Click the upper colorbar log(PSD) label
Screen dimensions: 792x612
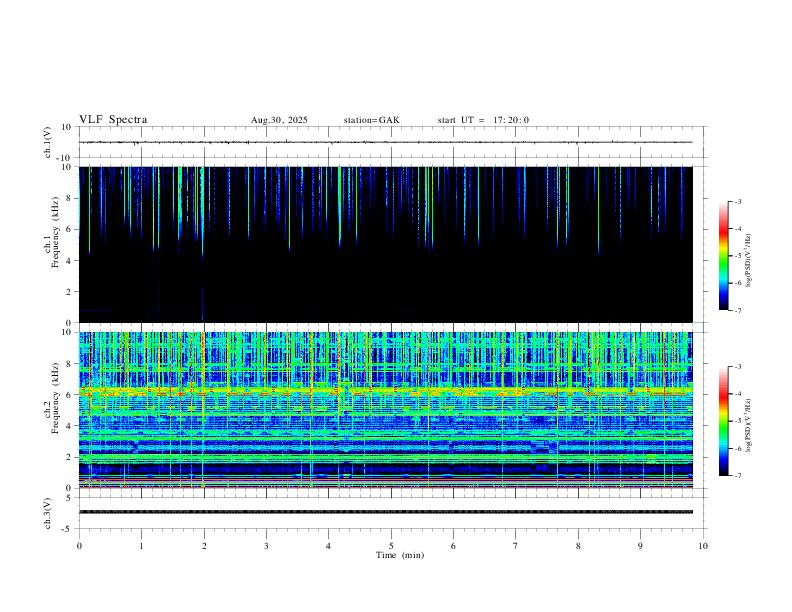tap(748, 261)
